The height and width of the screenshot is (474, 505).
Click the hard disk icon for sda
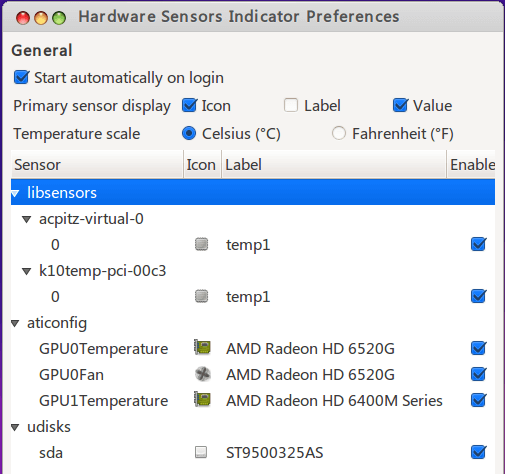(201, 452)
